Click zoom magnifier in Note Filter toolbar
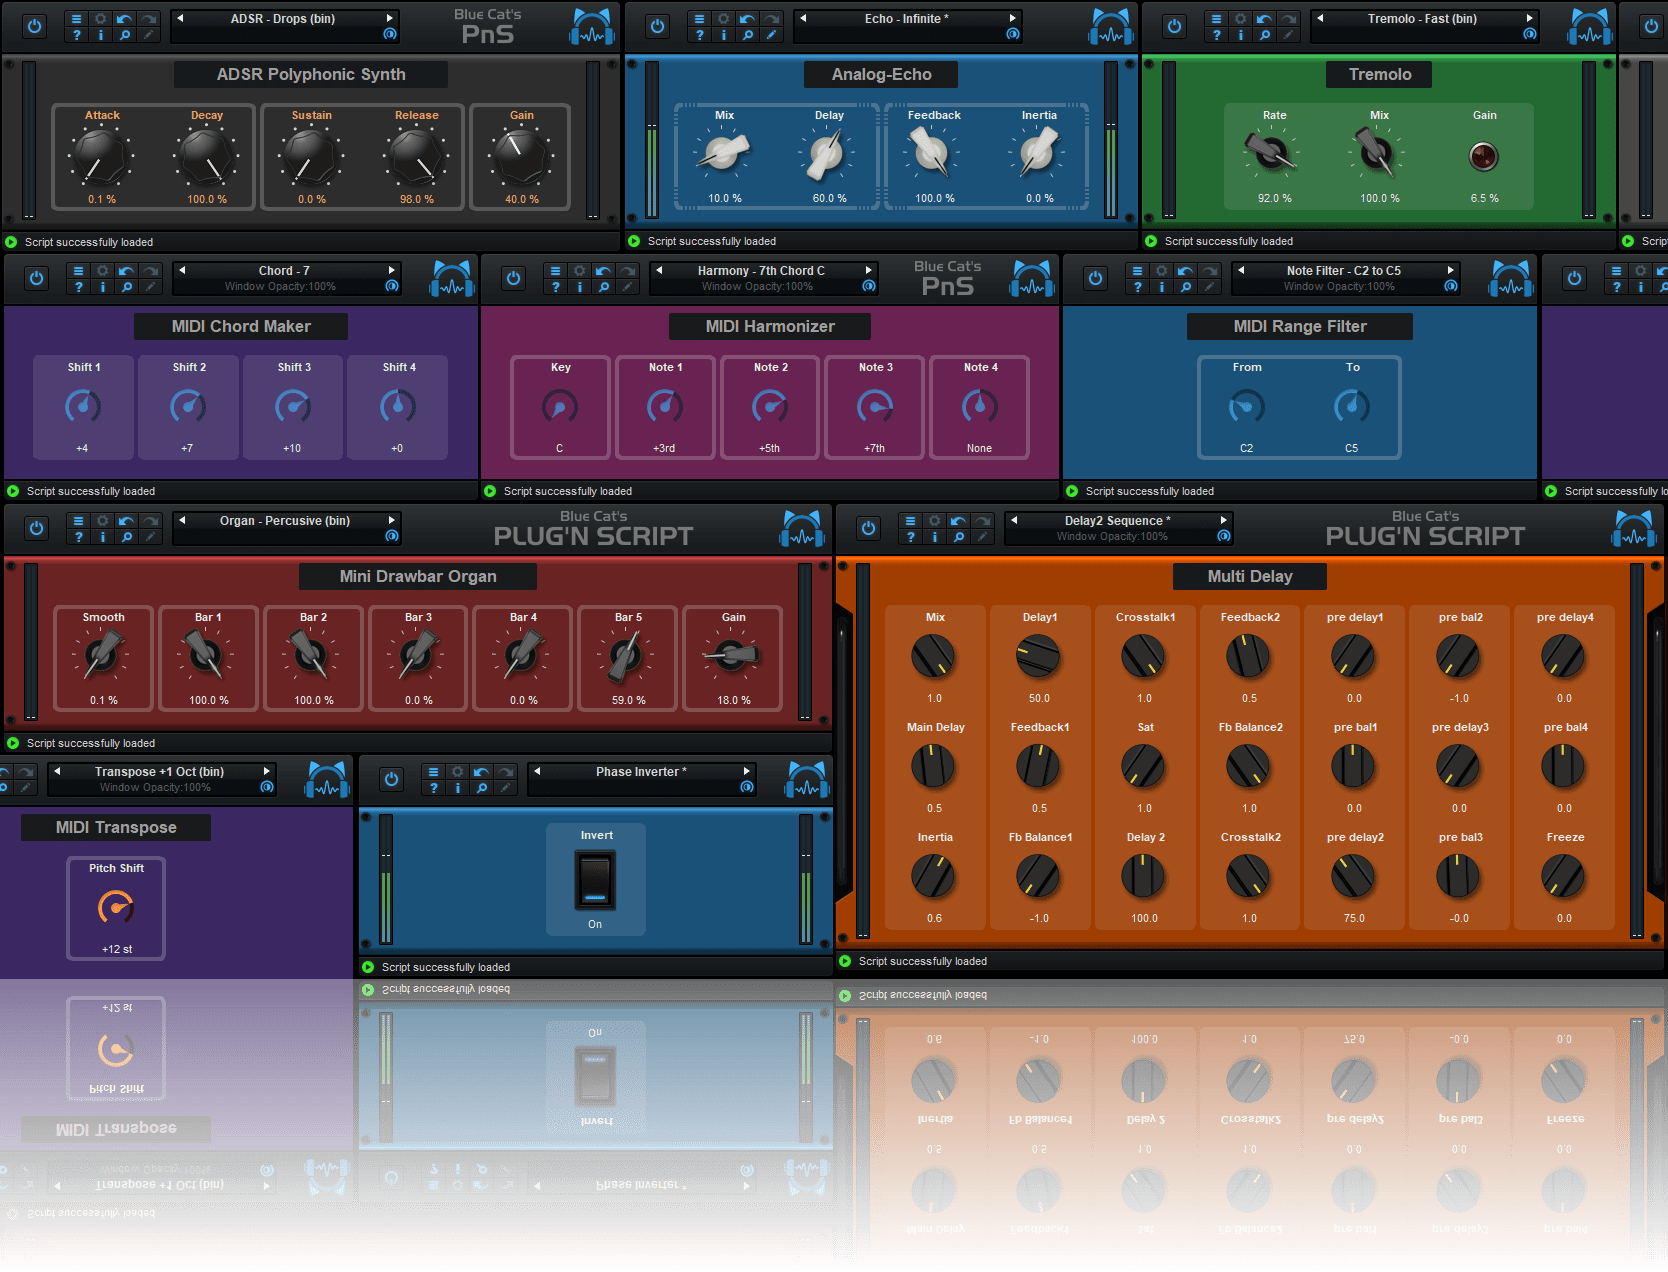The image size is (1668, 1272). (1185, 287)
